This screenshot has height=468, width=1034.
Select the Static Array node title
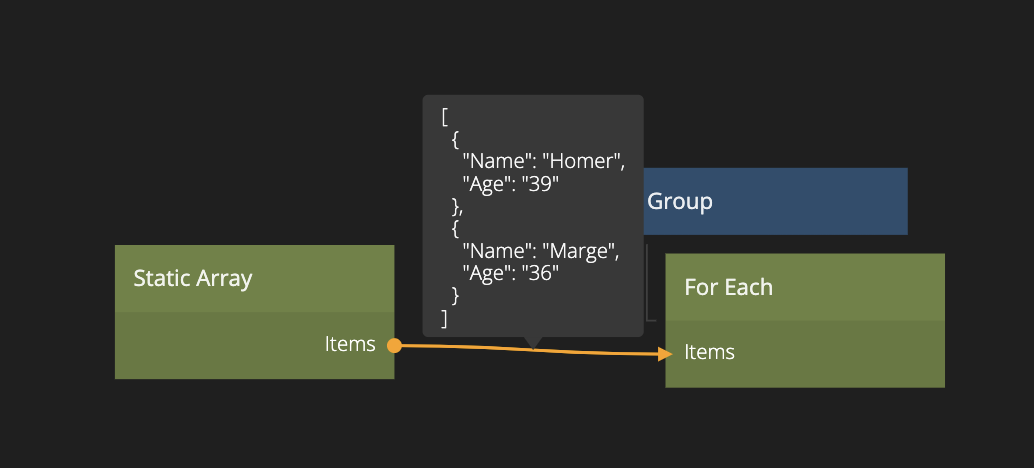(x=193, y=278)
